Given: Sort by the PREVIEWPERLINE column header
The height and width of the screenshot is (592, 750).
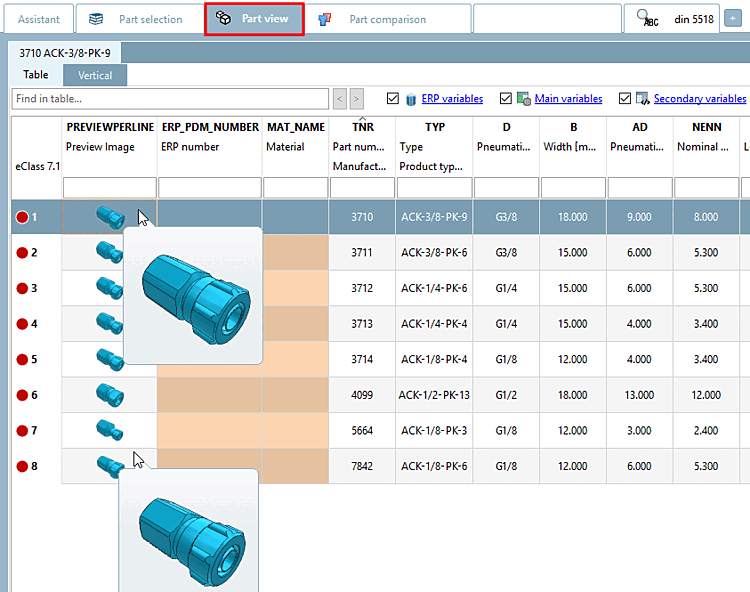Looking at the screenshot, I should click(110, 127).
